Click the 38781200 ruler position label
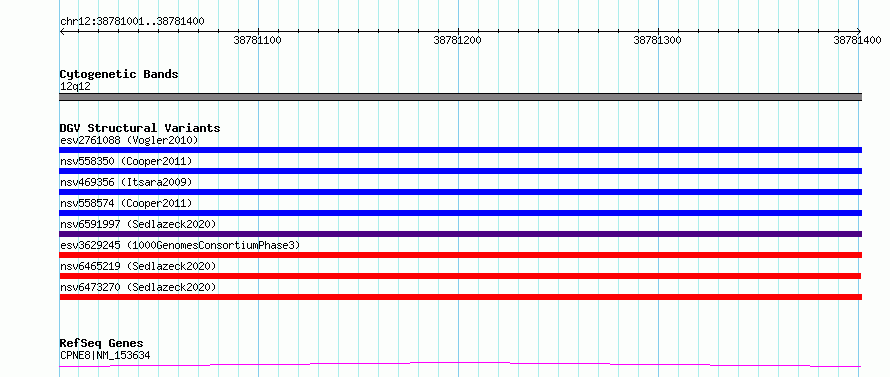The height and width of the screenshot is (377, 890). point(457,40)
